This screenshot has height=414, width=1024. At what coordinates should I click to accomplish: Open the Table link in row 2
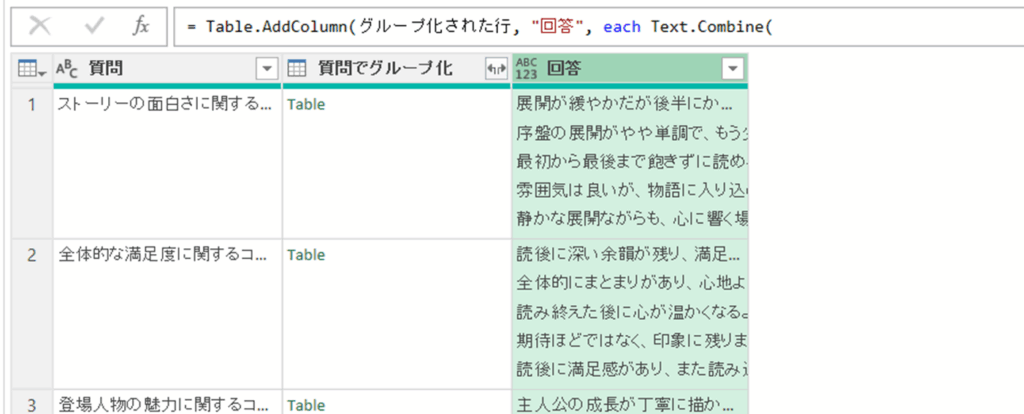305,255
